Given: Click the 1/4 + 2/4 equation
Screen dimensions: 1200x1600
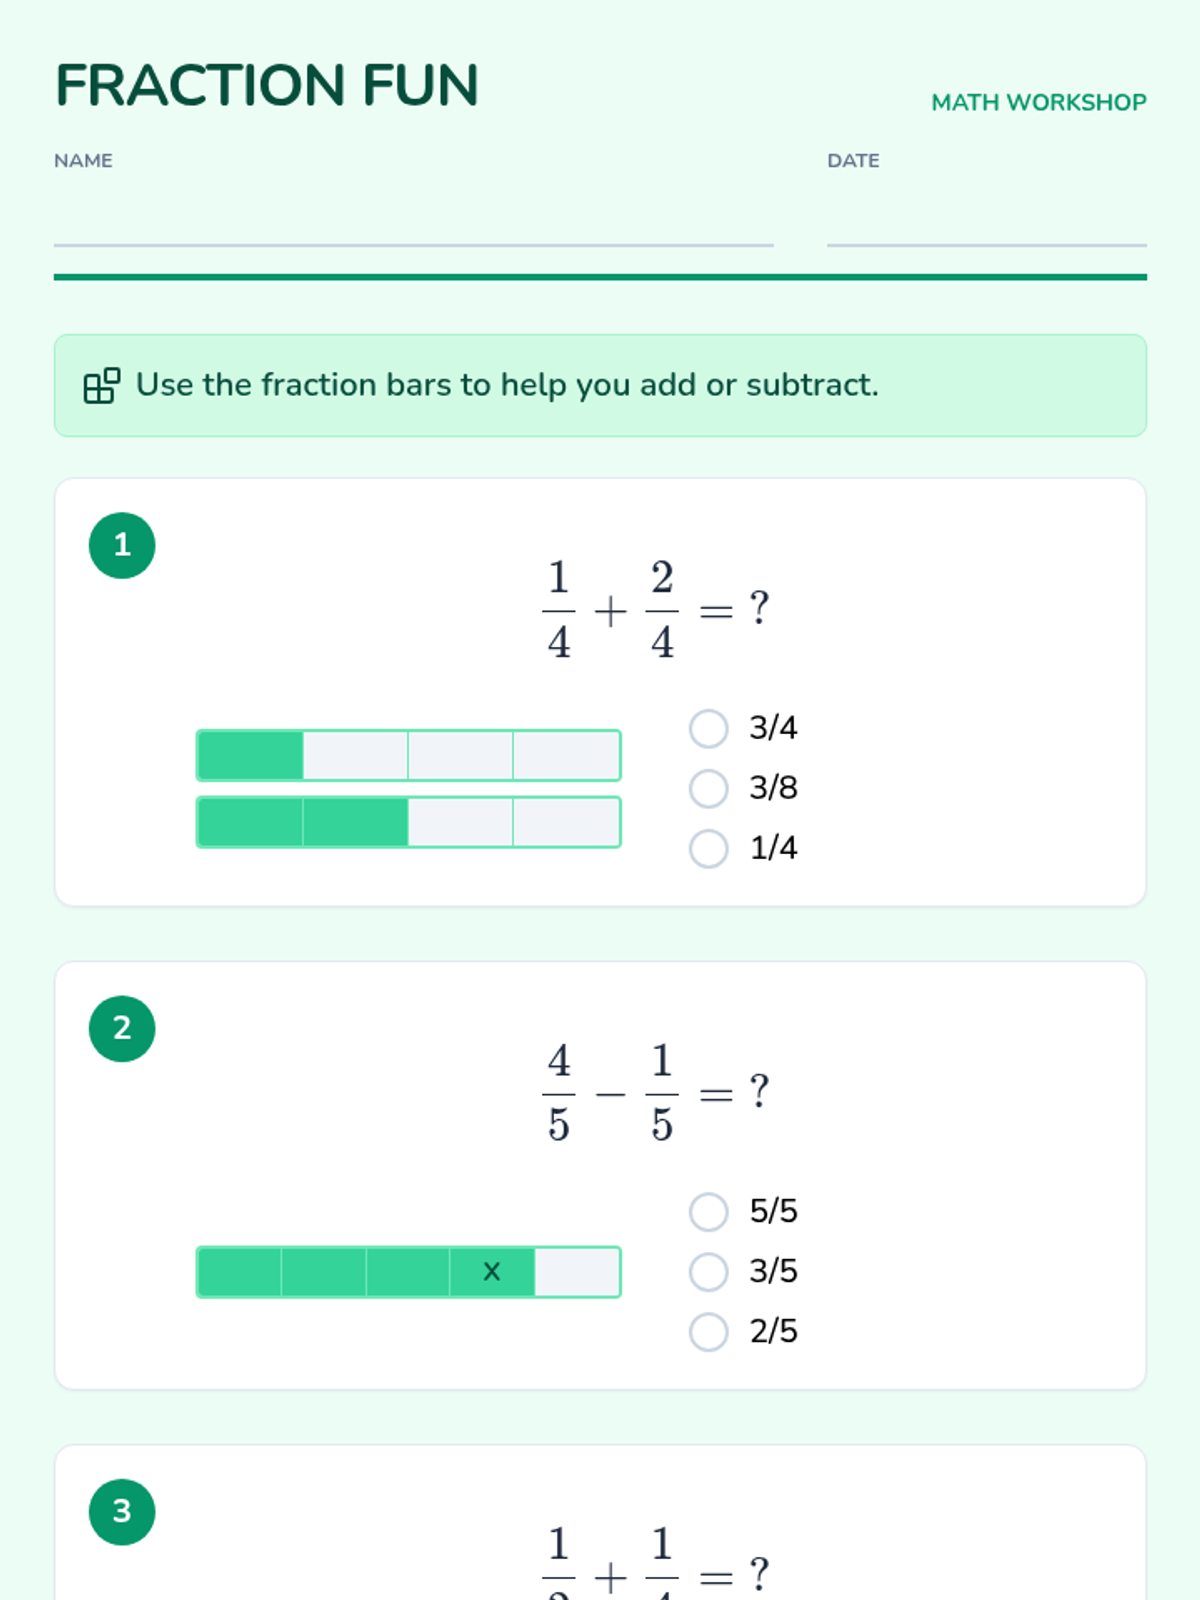Looking at the screenshot, I should pyautogui.click(x=656, y=609).
